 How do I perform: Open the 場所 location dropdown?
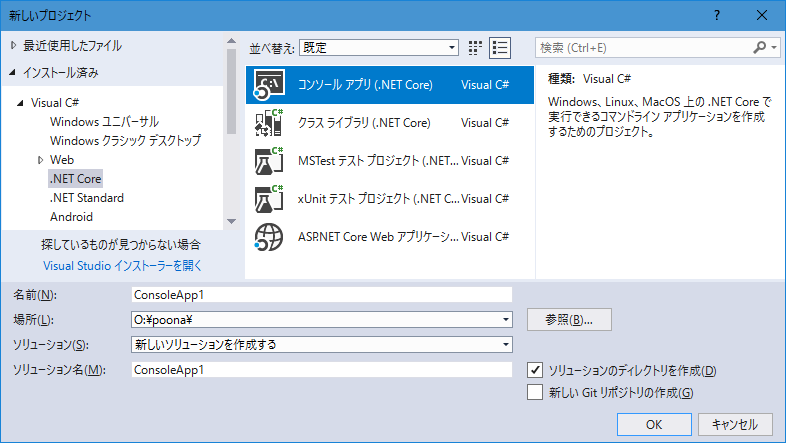point(506,320)
